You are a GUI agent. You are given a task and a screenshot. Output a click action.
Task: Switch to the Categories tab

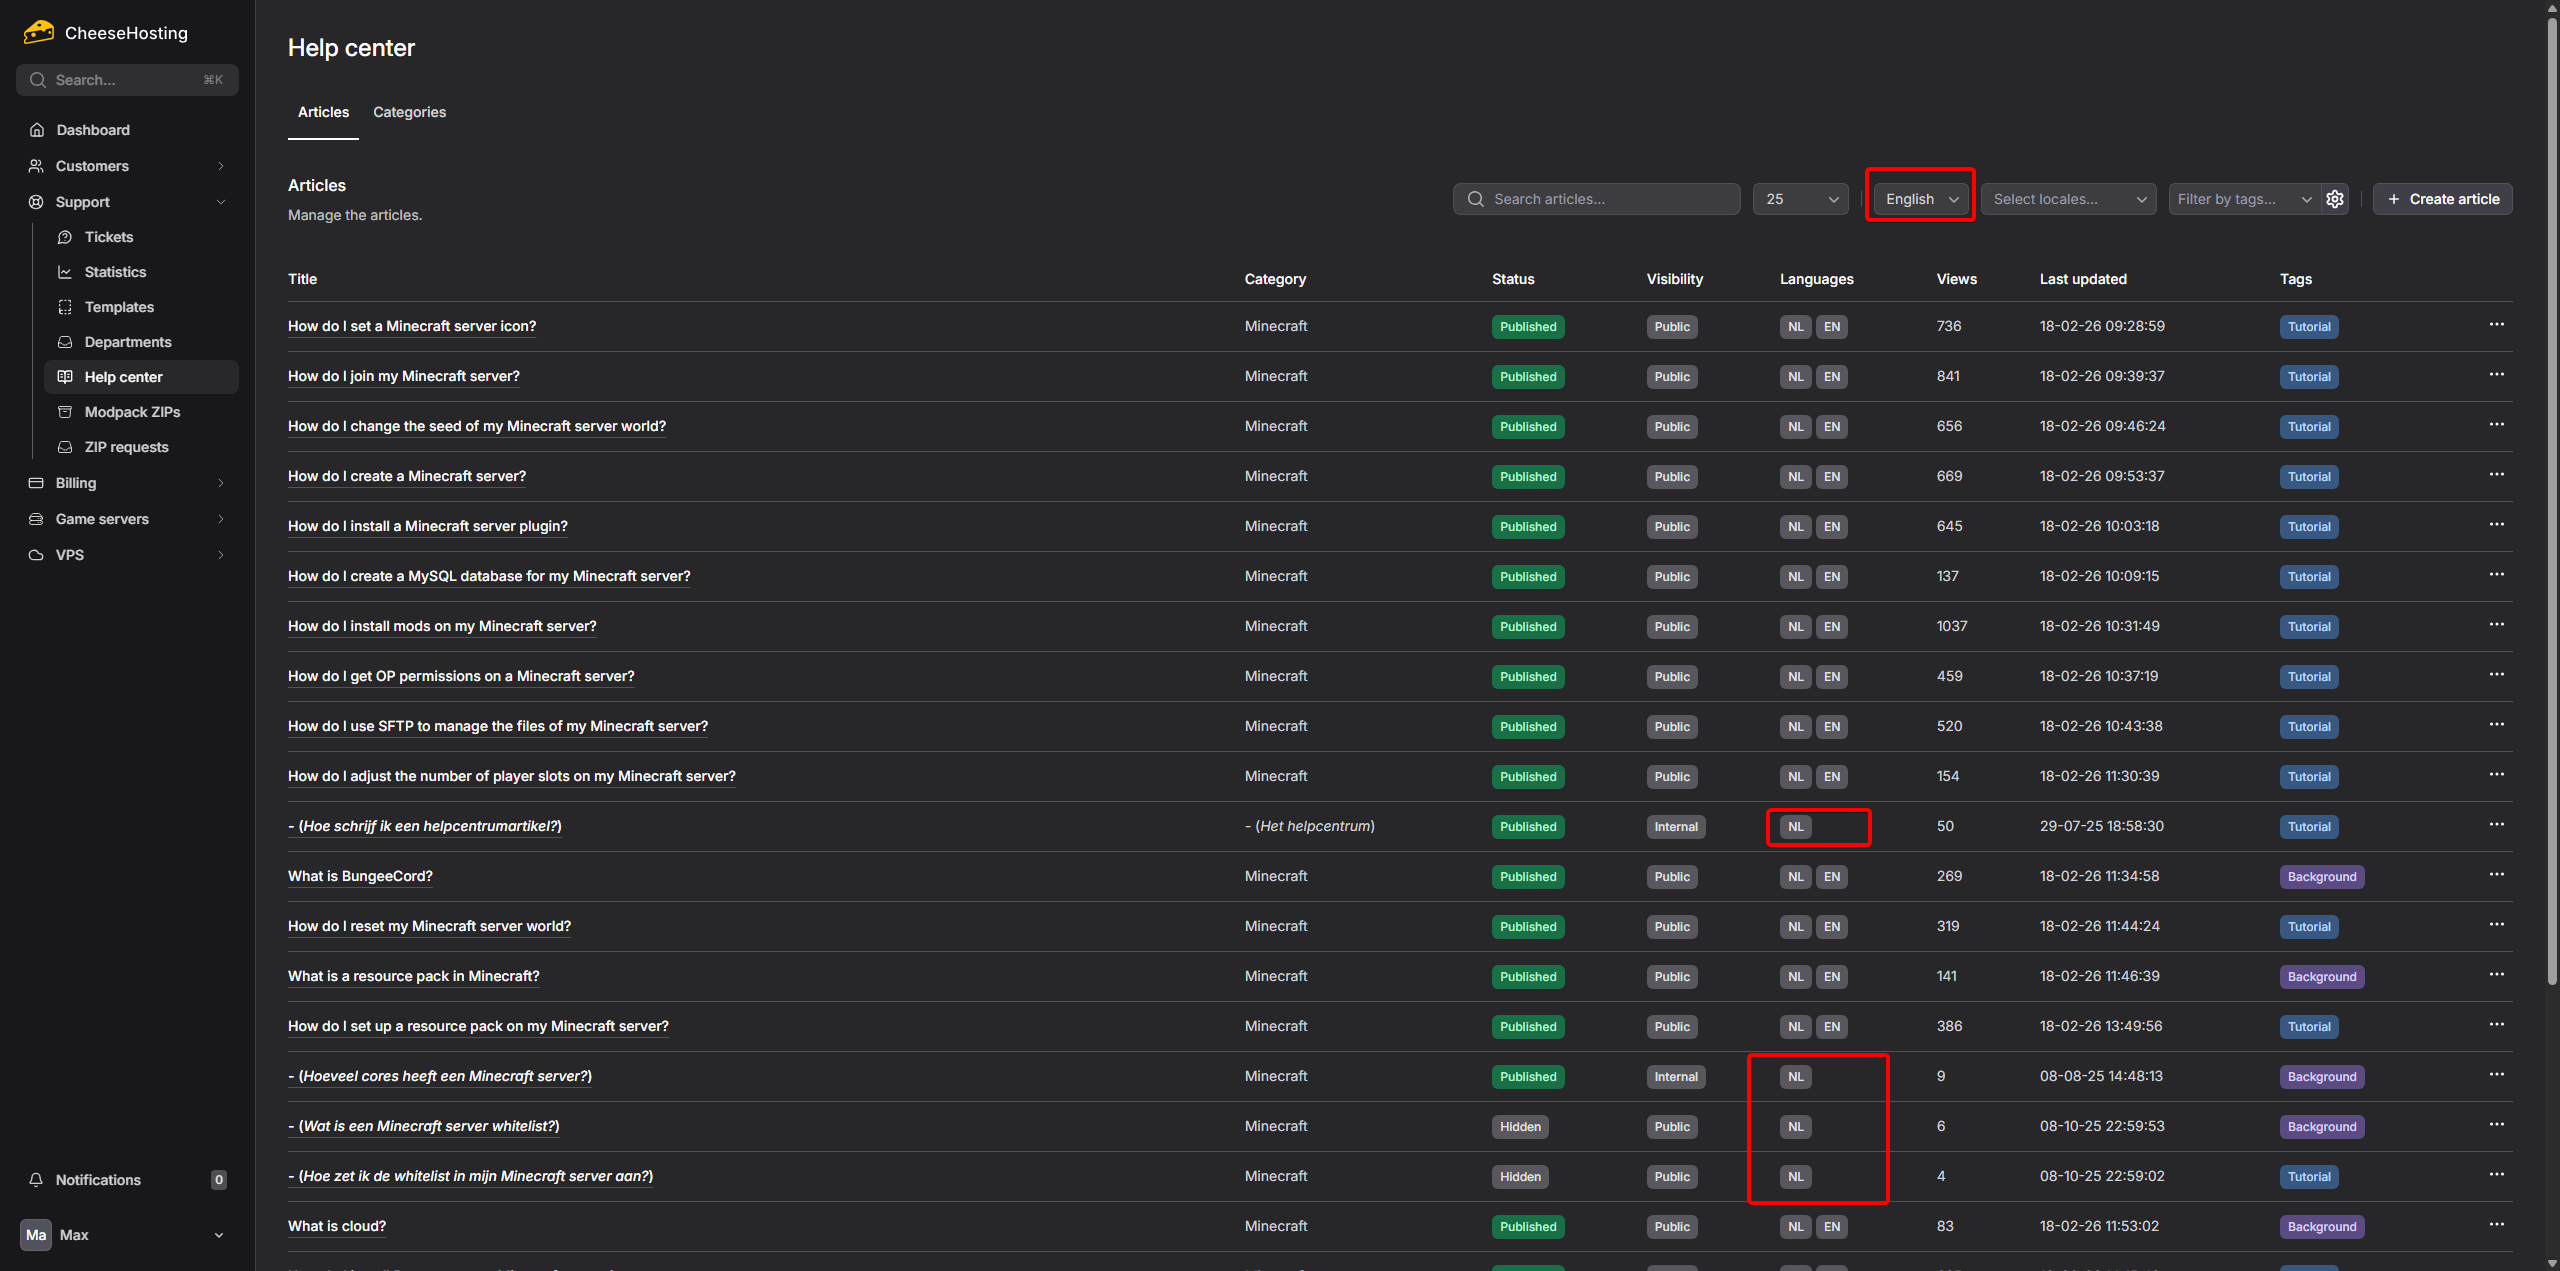click(409, 112)
